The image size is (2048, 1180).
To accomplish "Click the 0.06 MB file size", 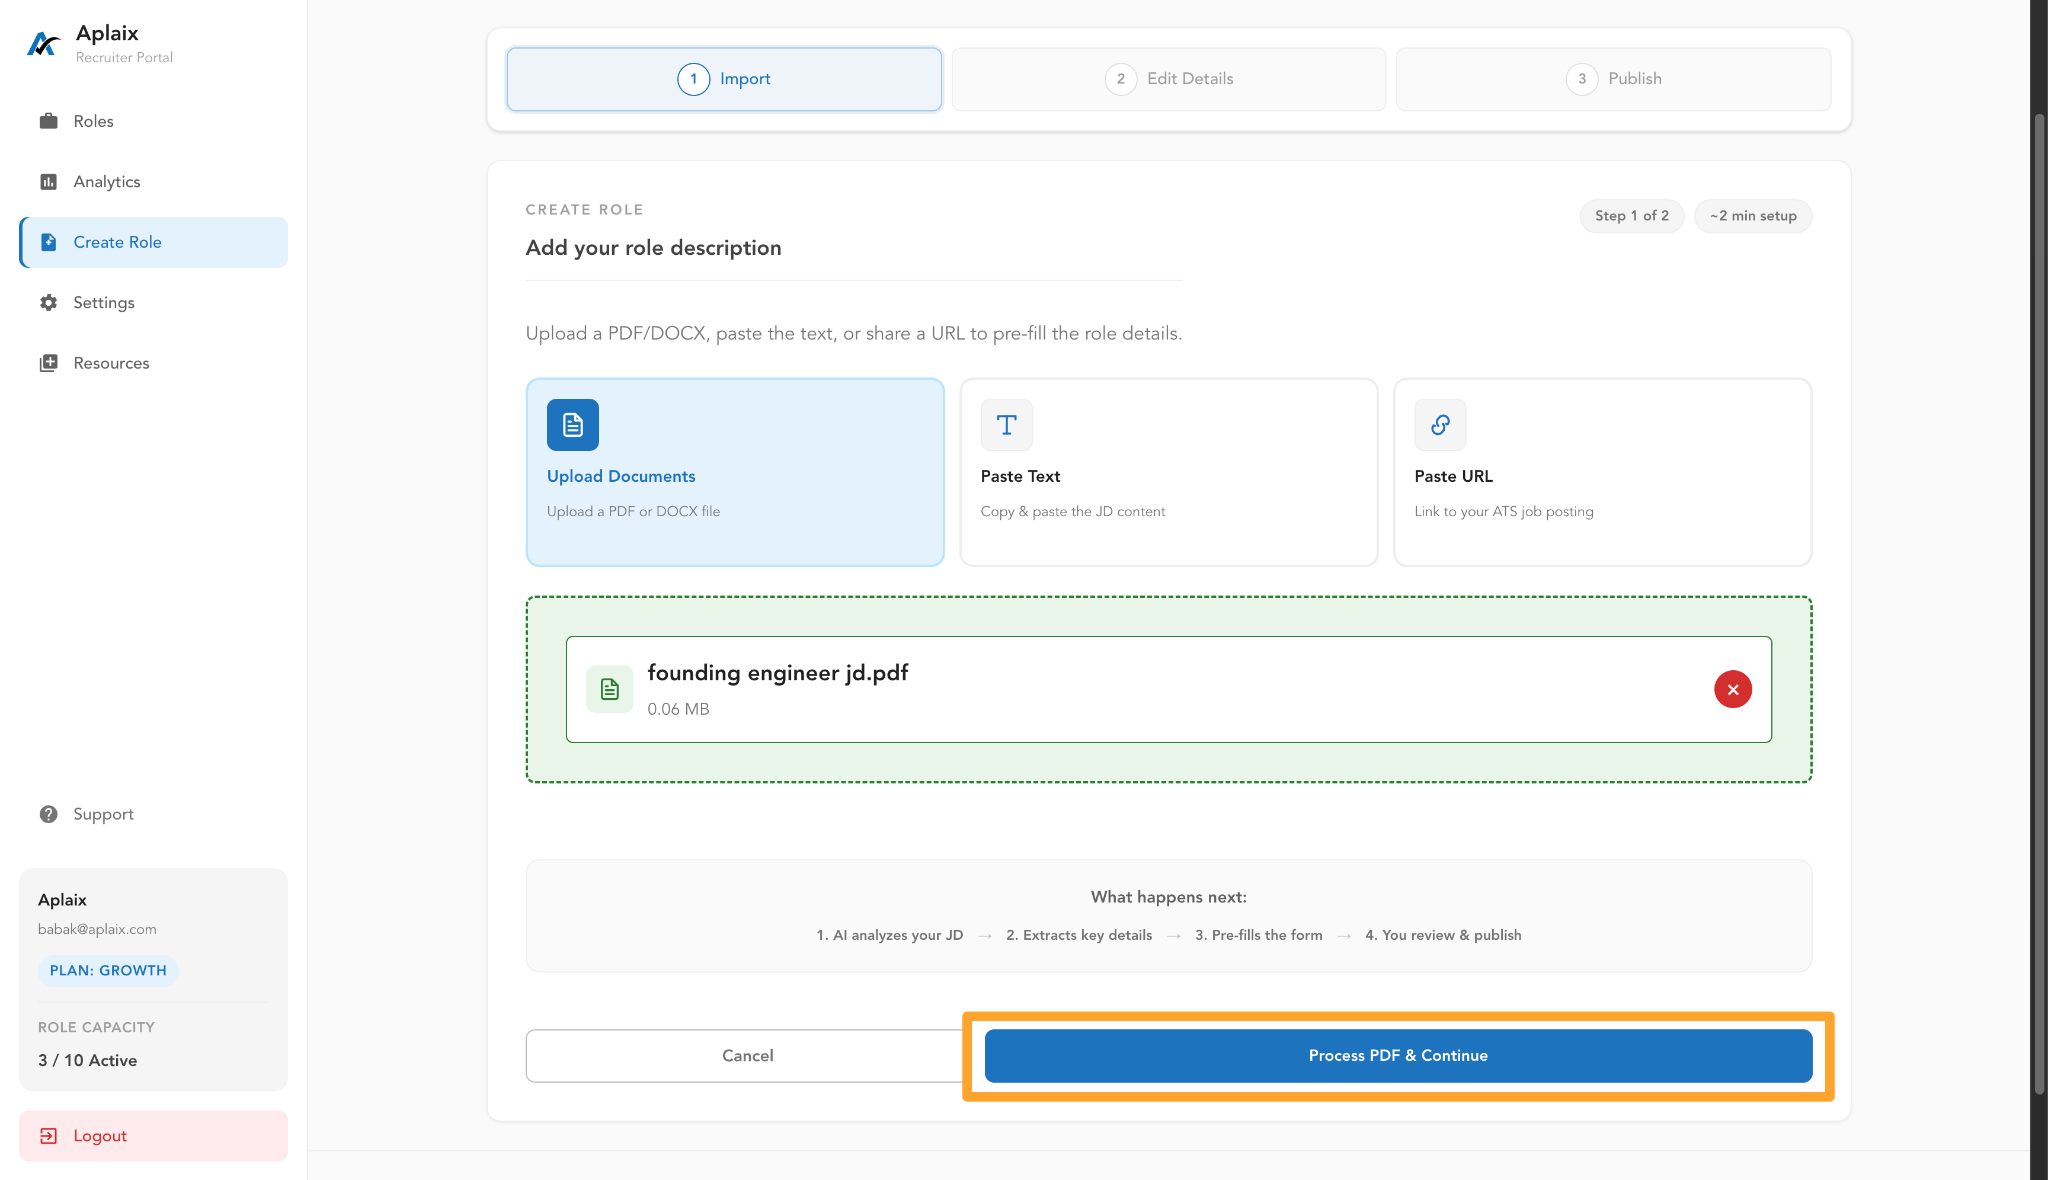I will tap(678, 709).
